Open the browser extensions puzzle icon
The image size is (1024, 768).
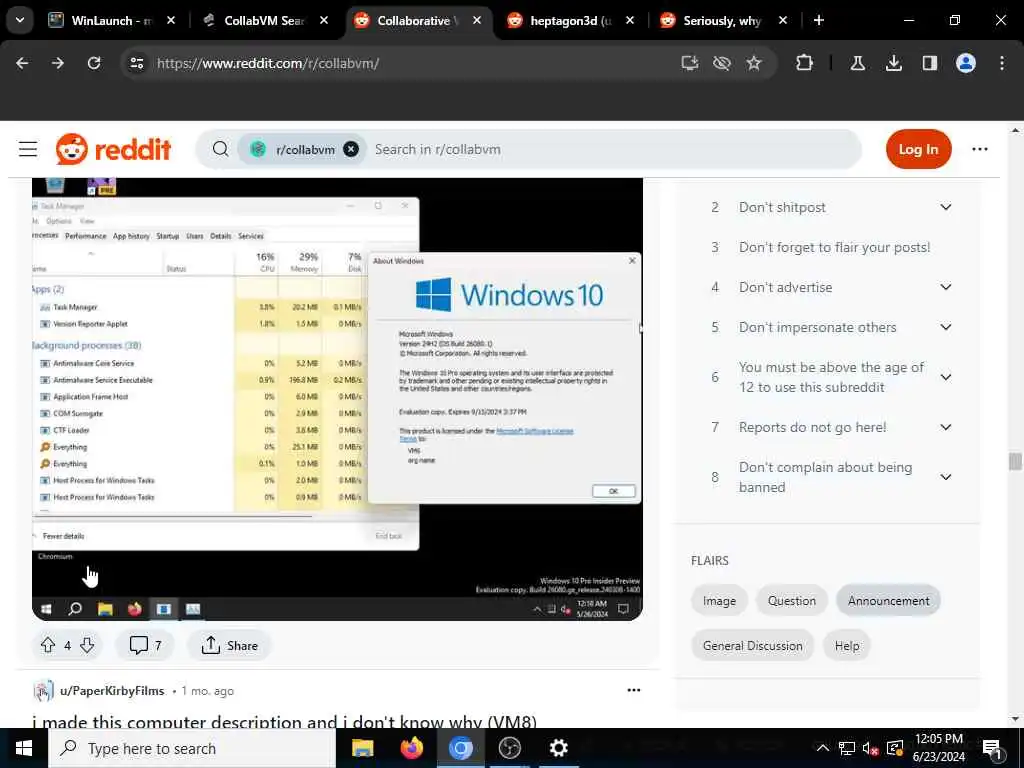pos(805,63)
